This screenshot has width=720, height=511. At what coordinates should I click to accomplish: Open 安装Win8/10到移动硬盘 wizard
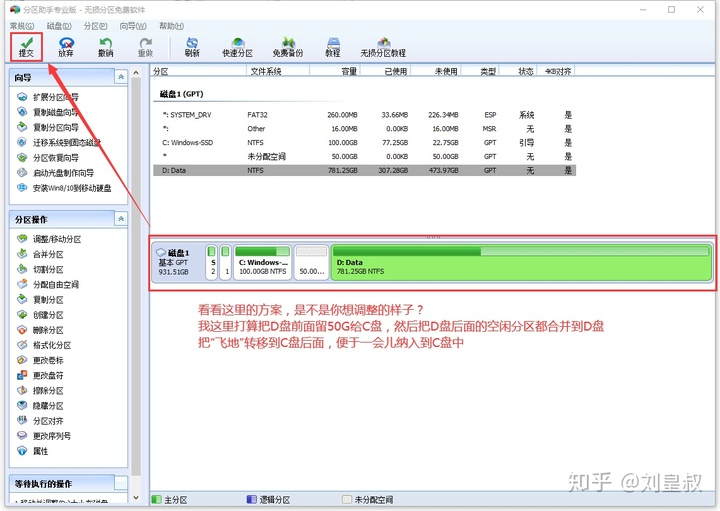pos(64,188)
